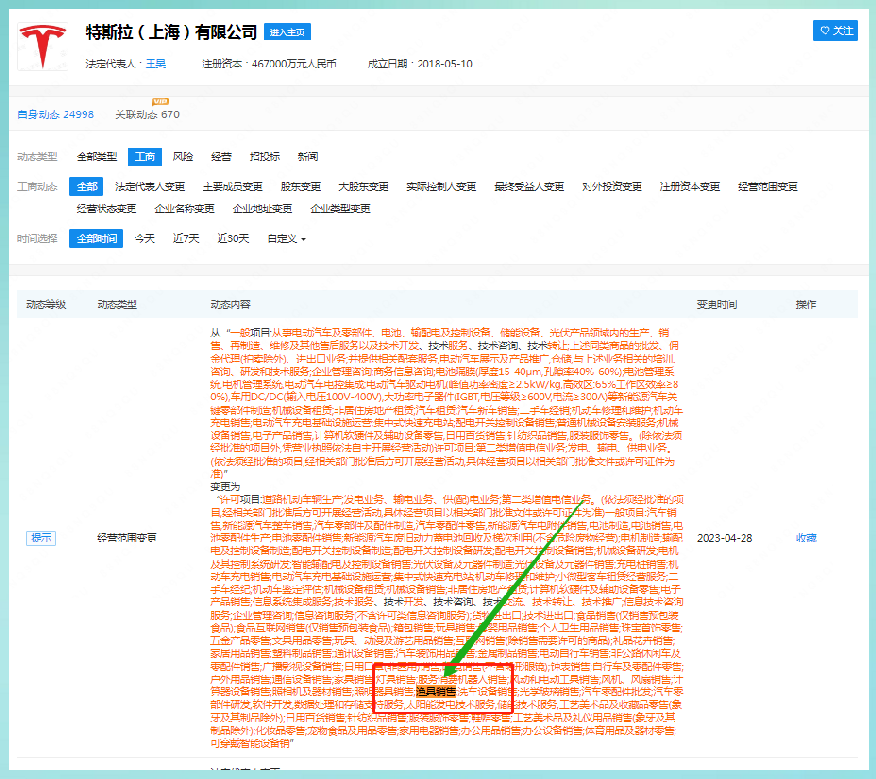Open legal representative 王昊 link
The width and height of the screenshot is (876, 779).
pyautogui.click(x=156, y=64)
